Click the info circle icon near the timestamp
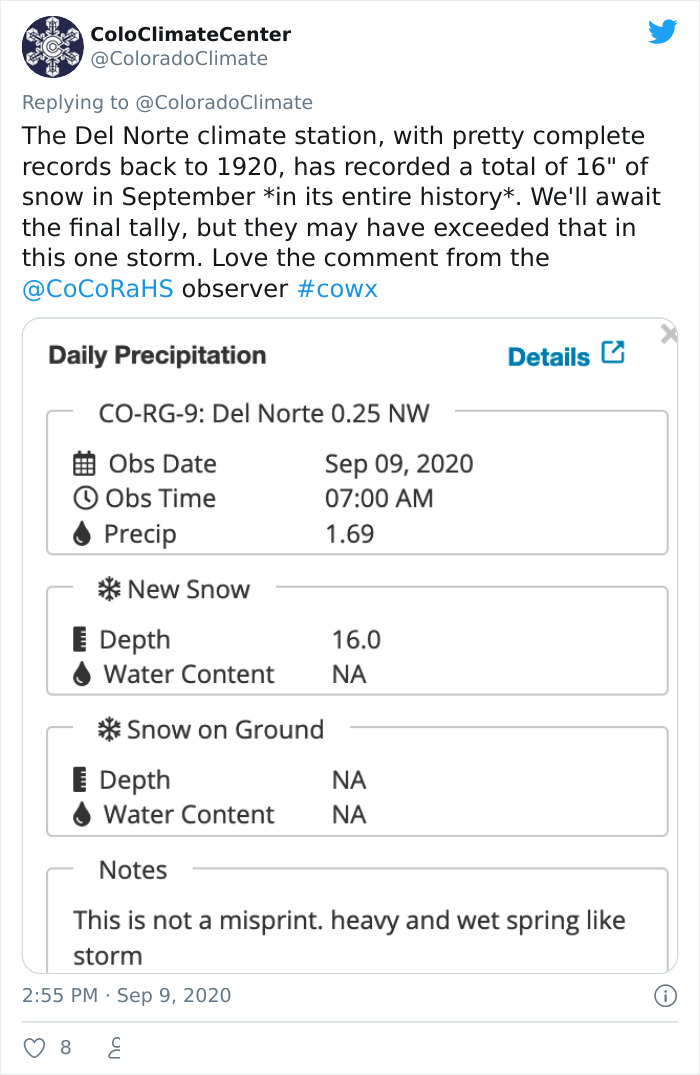The width and height of the screenshot is (700, 1075). pos(668,995)
